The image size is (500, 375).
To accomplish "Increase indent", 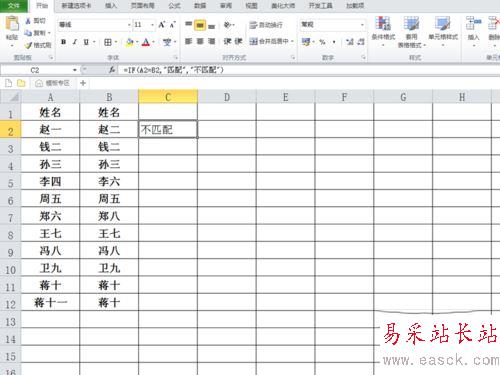I will [x=238, y=41].
